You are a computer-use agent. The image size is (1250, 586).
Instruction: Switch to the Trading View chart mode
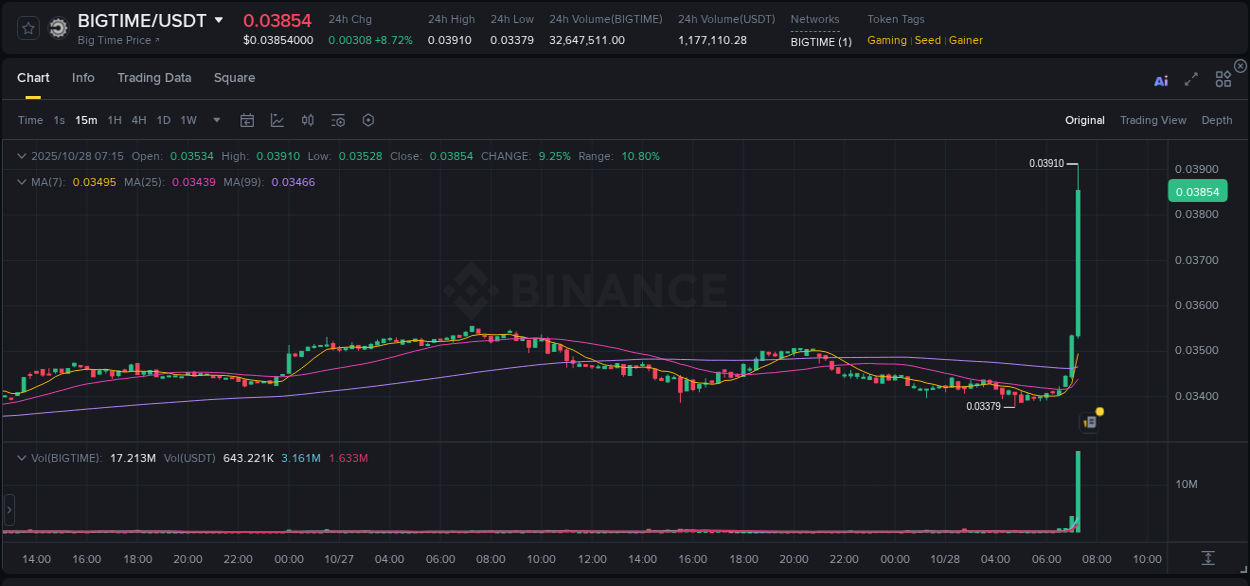pyautogui.click(x=1153, y=120)
